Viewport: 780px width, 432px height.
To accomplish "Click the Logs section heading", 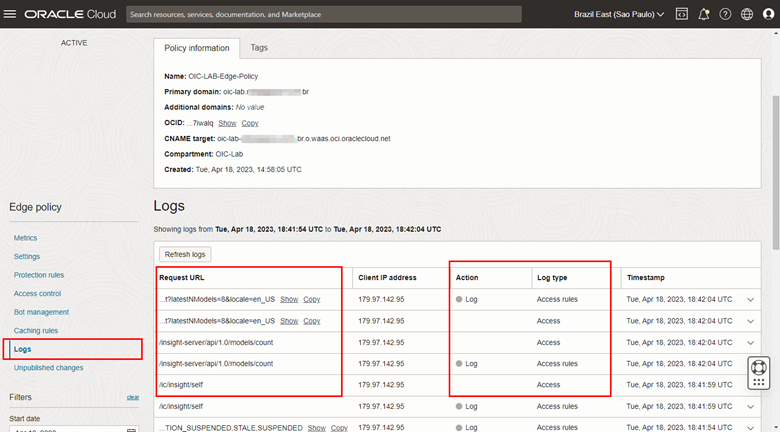I will pos(169,206).
